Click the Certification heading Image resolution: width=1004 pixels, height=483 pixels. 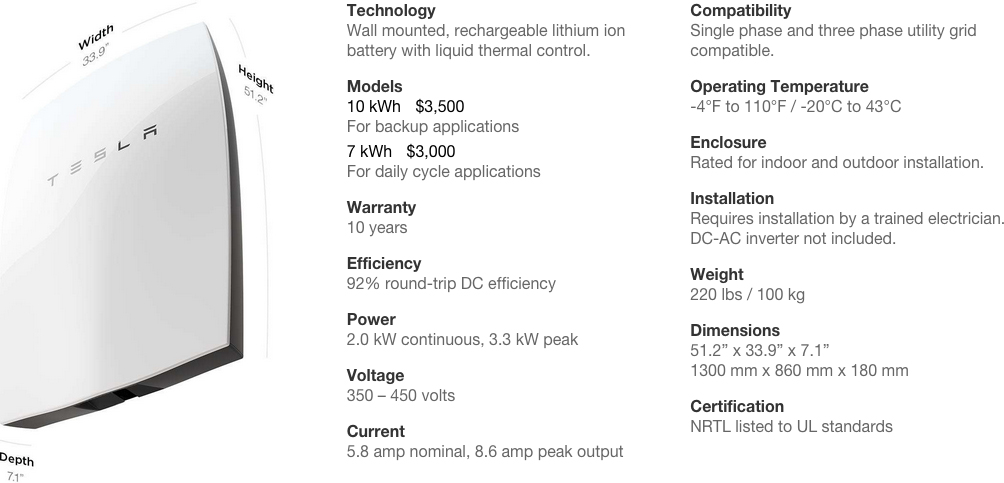pyautogui.click(x=737, y=407)
